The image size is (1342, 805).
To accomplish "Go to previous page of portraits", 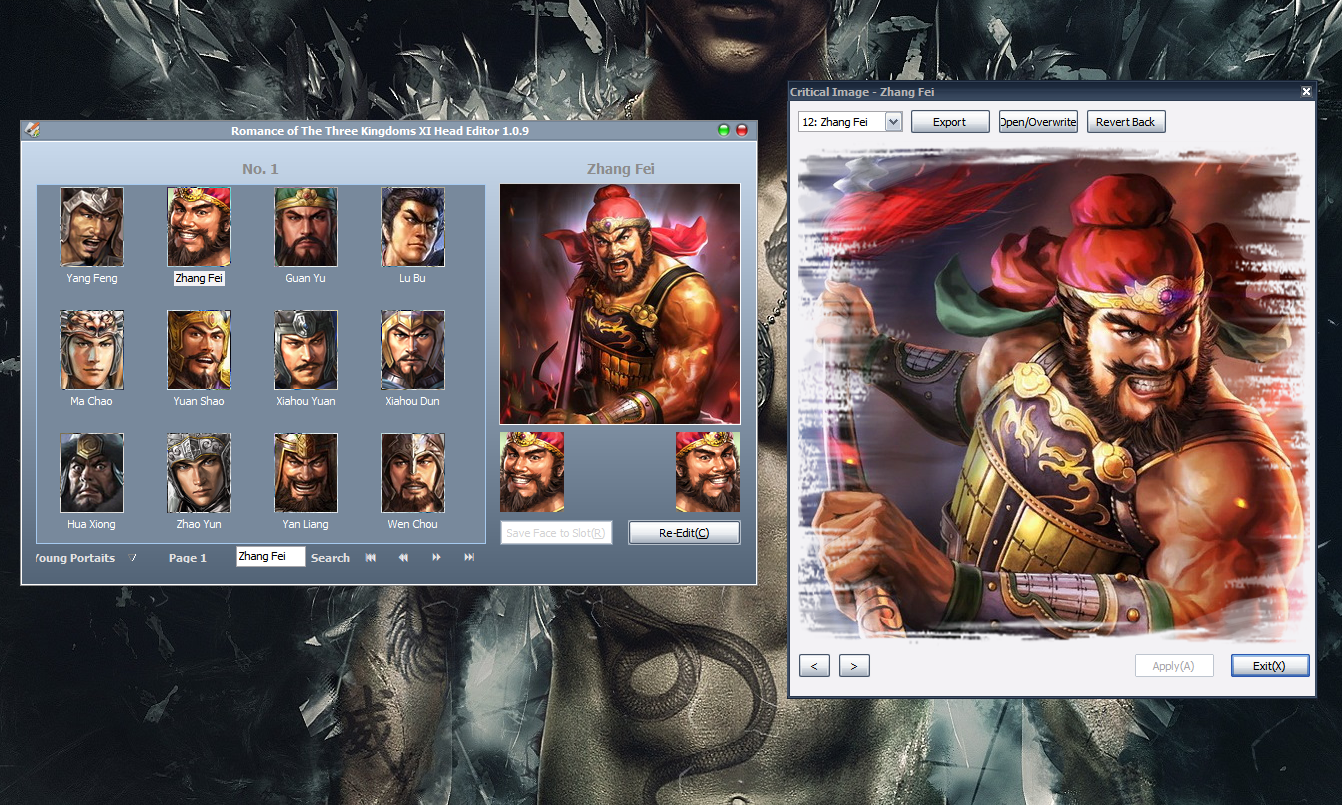I will coord(403,557).
